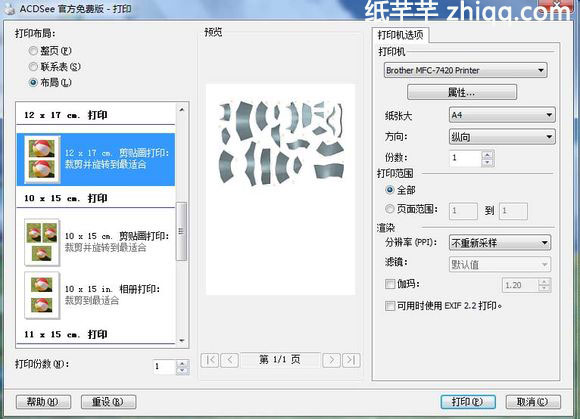This screenshot has width=580, height=419.
Task: Go to previous preview page
Action: (229, 360)
